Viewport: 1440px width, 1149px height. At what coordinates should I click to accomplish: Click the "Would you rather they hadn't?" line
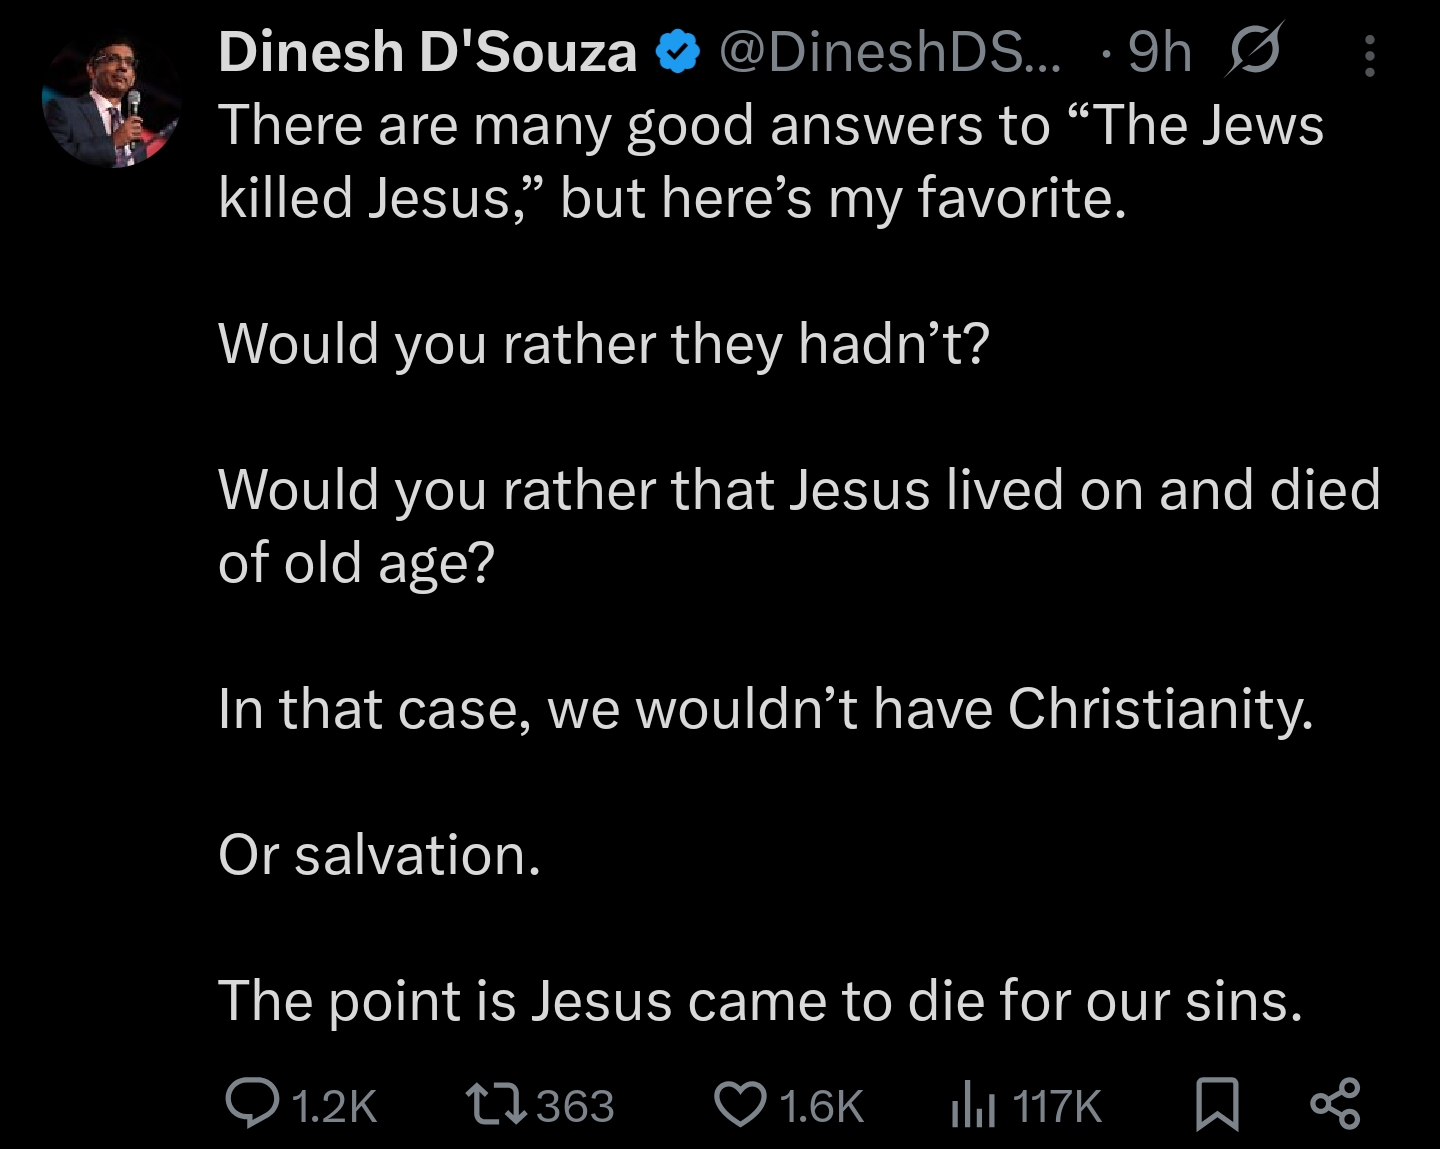(x=603, y=343)
